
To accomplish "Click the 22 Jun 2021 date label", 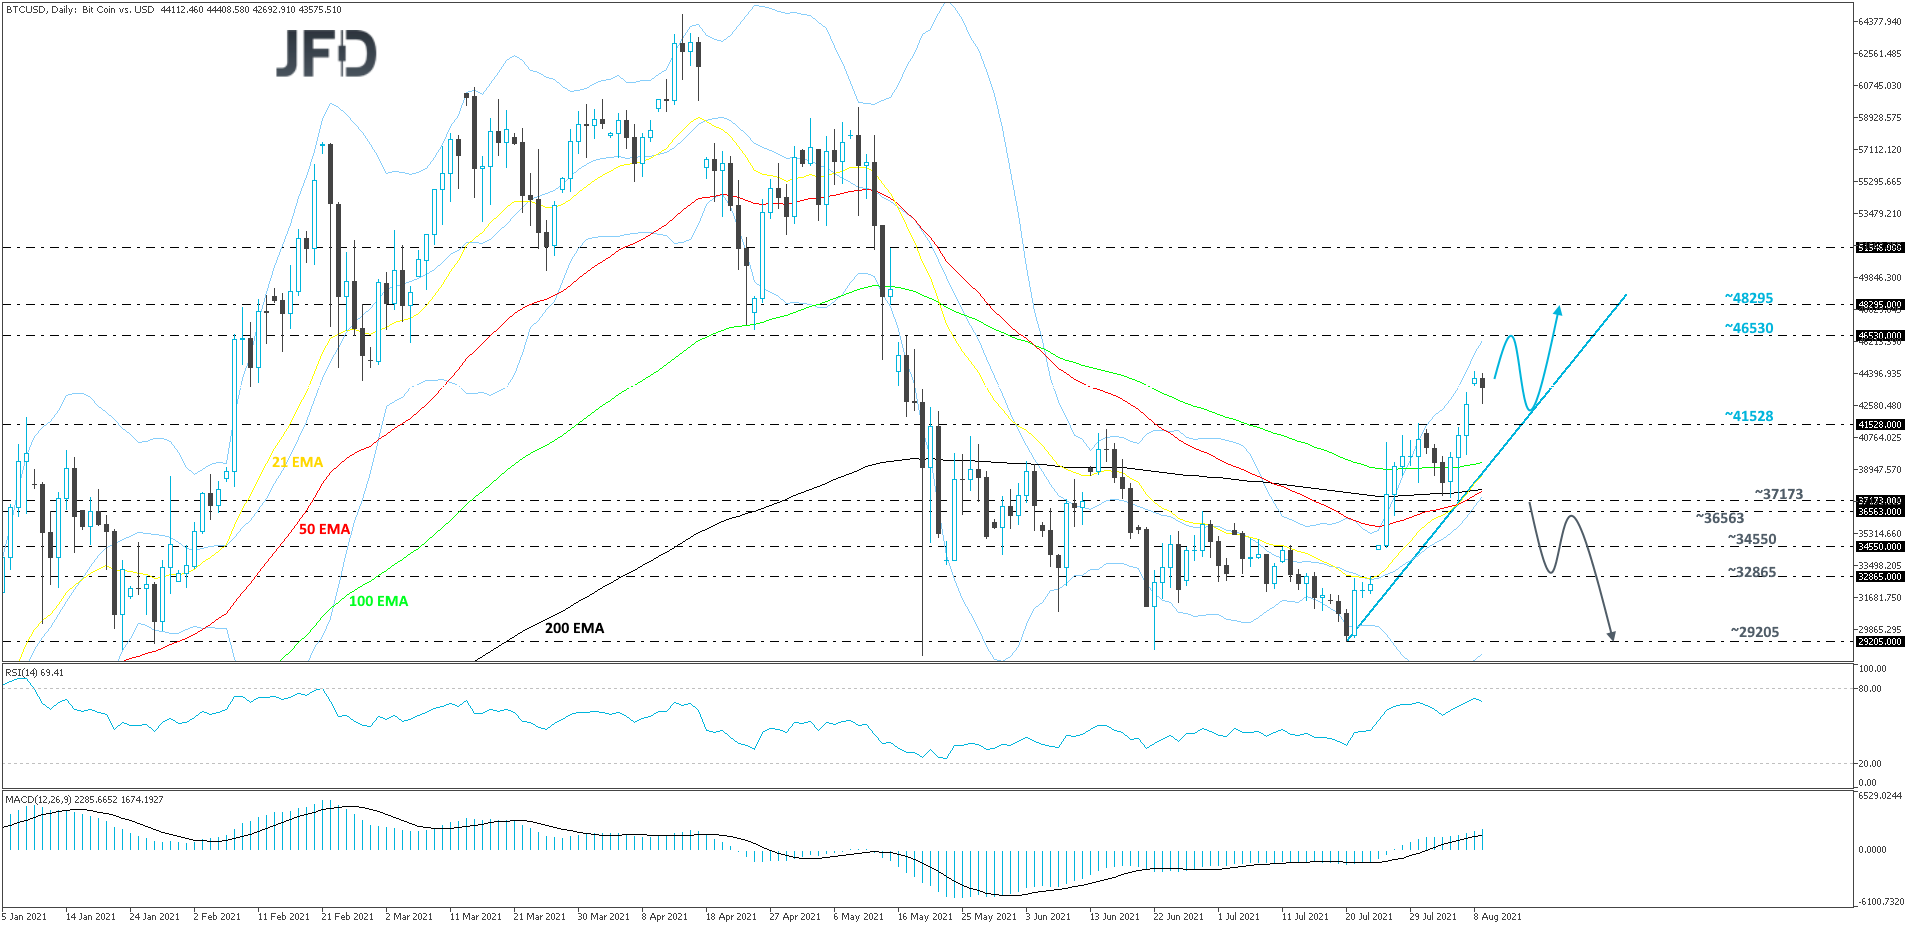I will coord(1178,917).
